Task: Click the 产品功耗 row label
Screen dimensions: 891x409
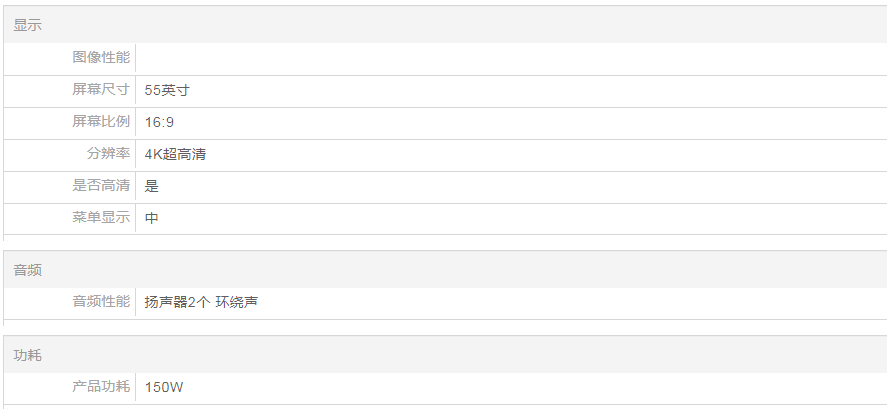Action: tap(101, 387)
